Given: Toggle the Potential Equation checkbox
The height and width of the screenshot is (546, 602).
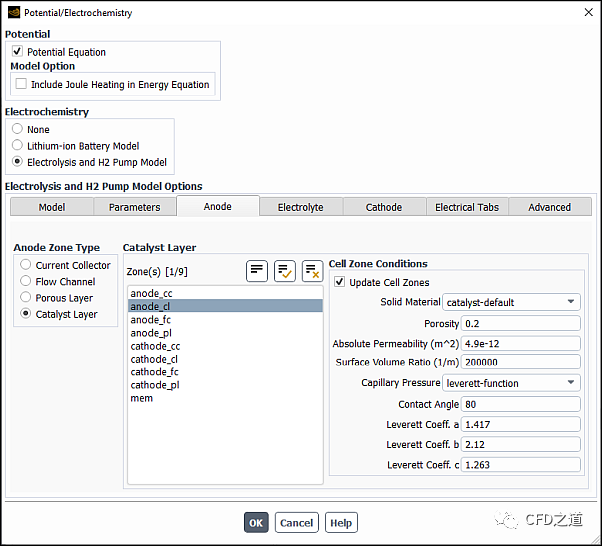Looking at the screenshot, I should pyautogui.click(x=17, y=51).
